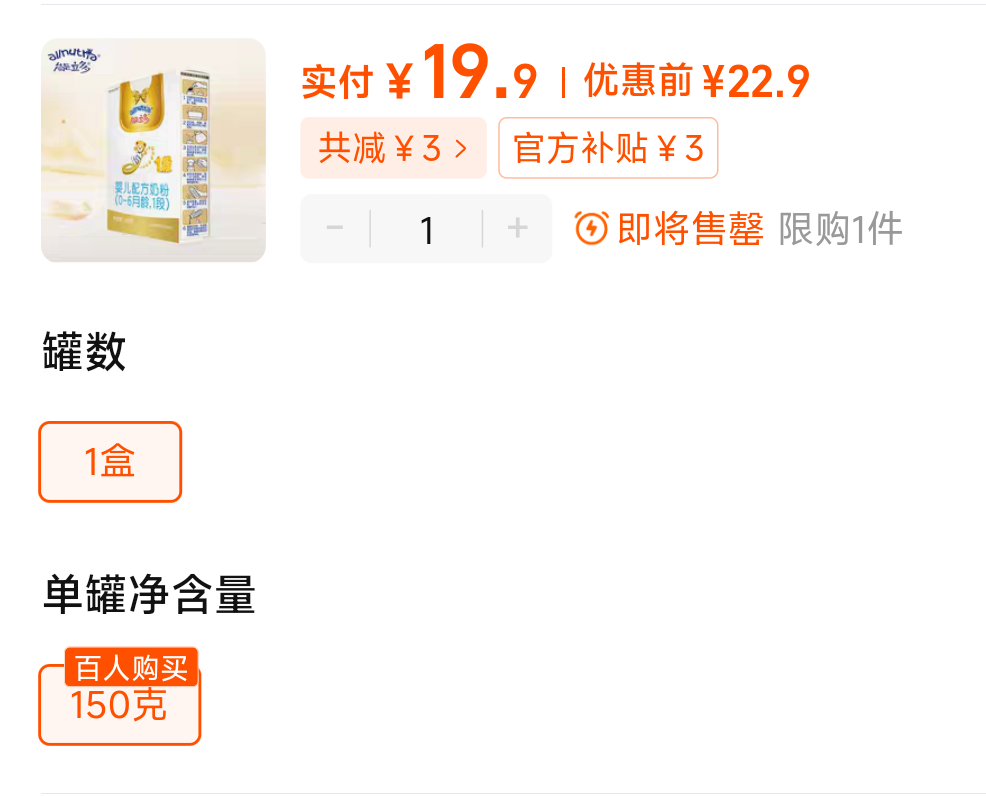Click the milk powder box in the image
The height and width of the screenshot is (796, 986).
click(158, 156)
